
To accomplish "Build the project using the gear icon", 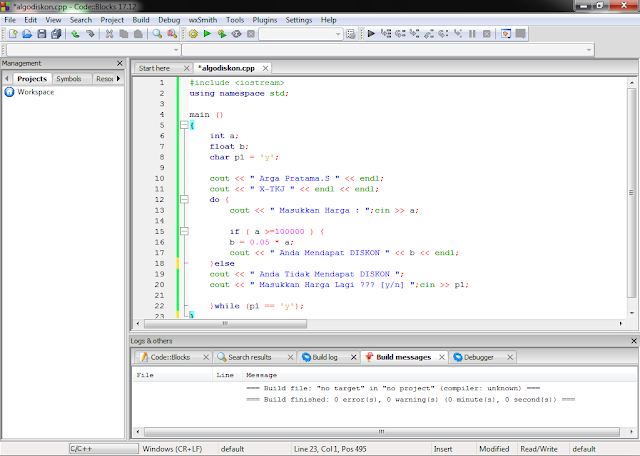I will 193,34.
